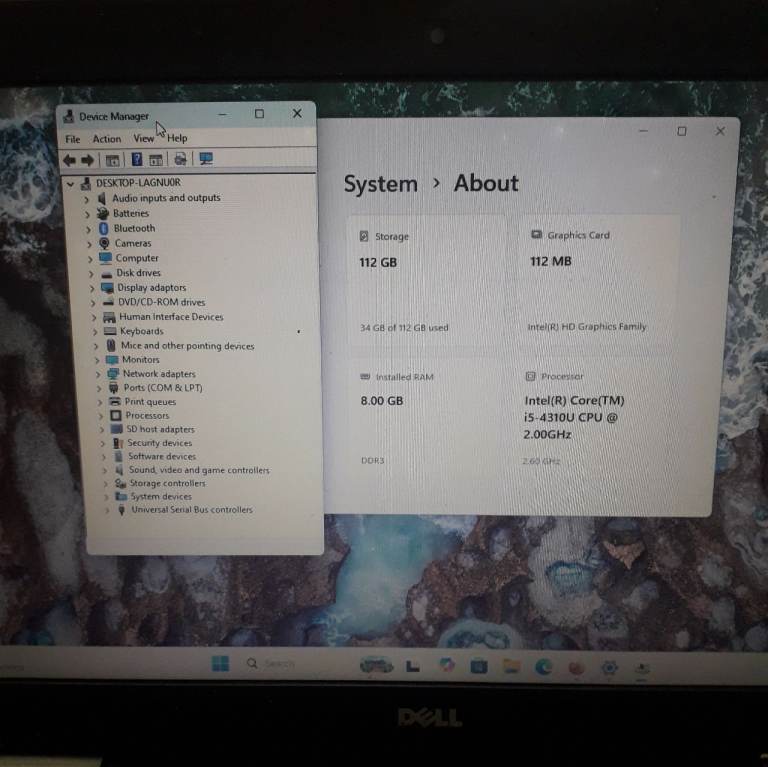This screenshot has height=767, width=768.
Task: Click the DVD/CD-ROM drives icon
Action: 108,302
